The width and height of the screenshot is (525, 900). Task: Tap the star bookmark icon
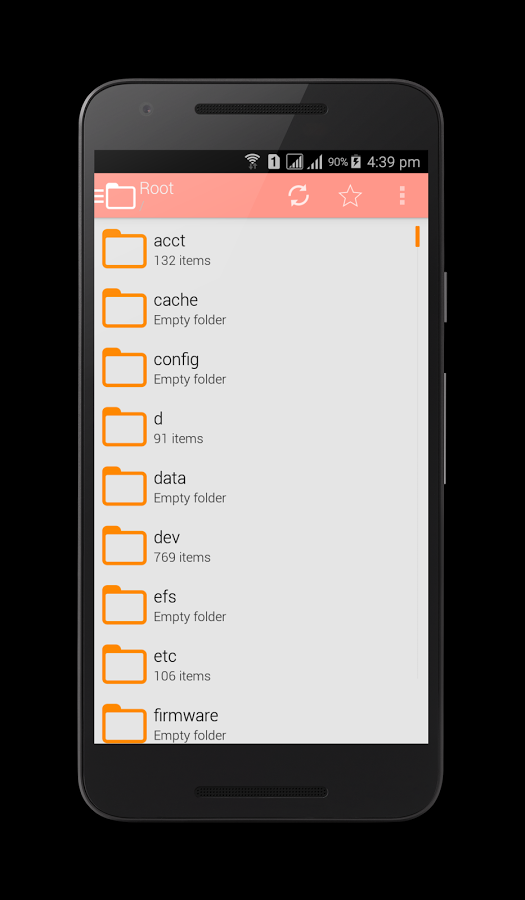click(350, 196)
